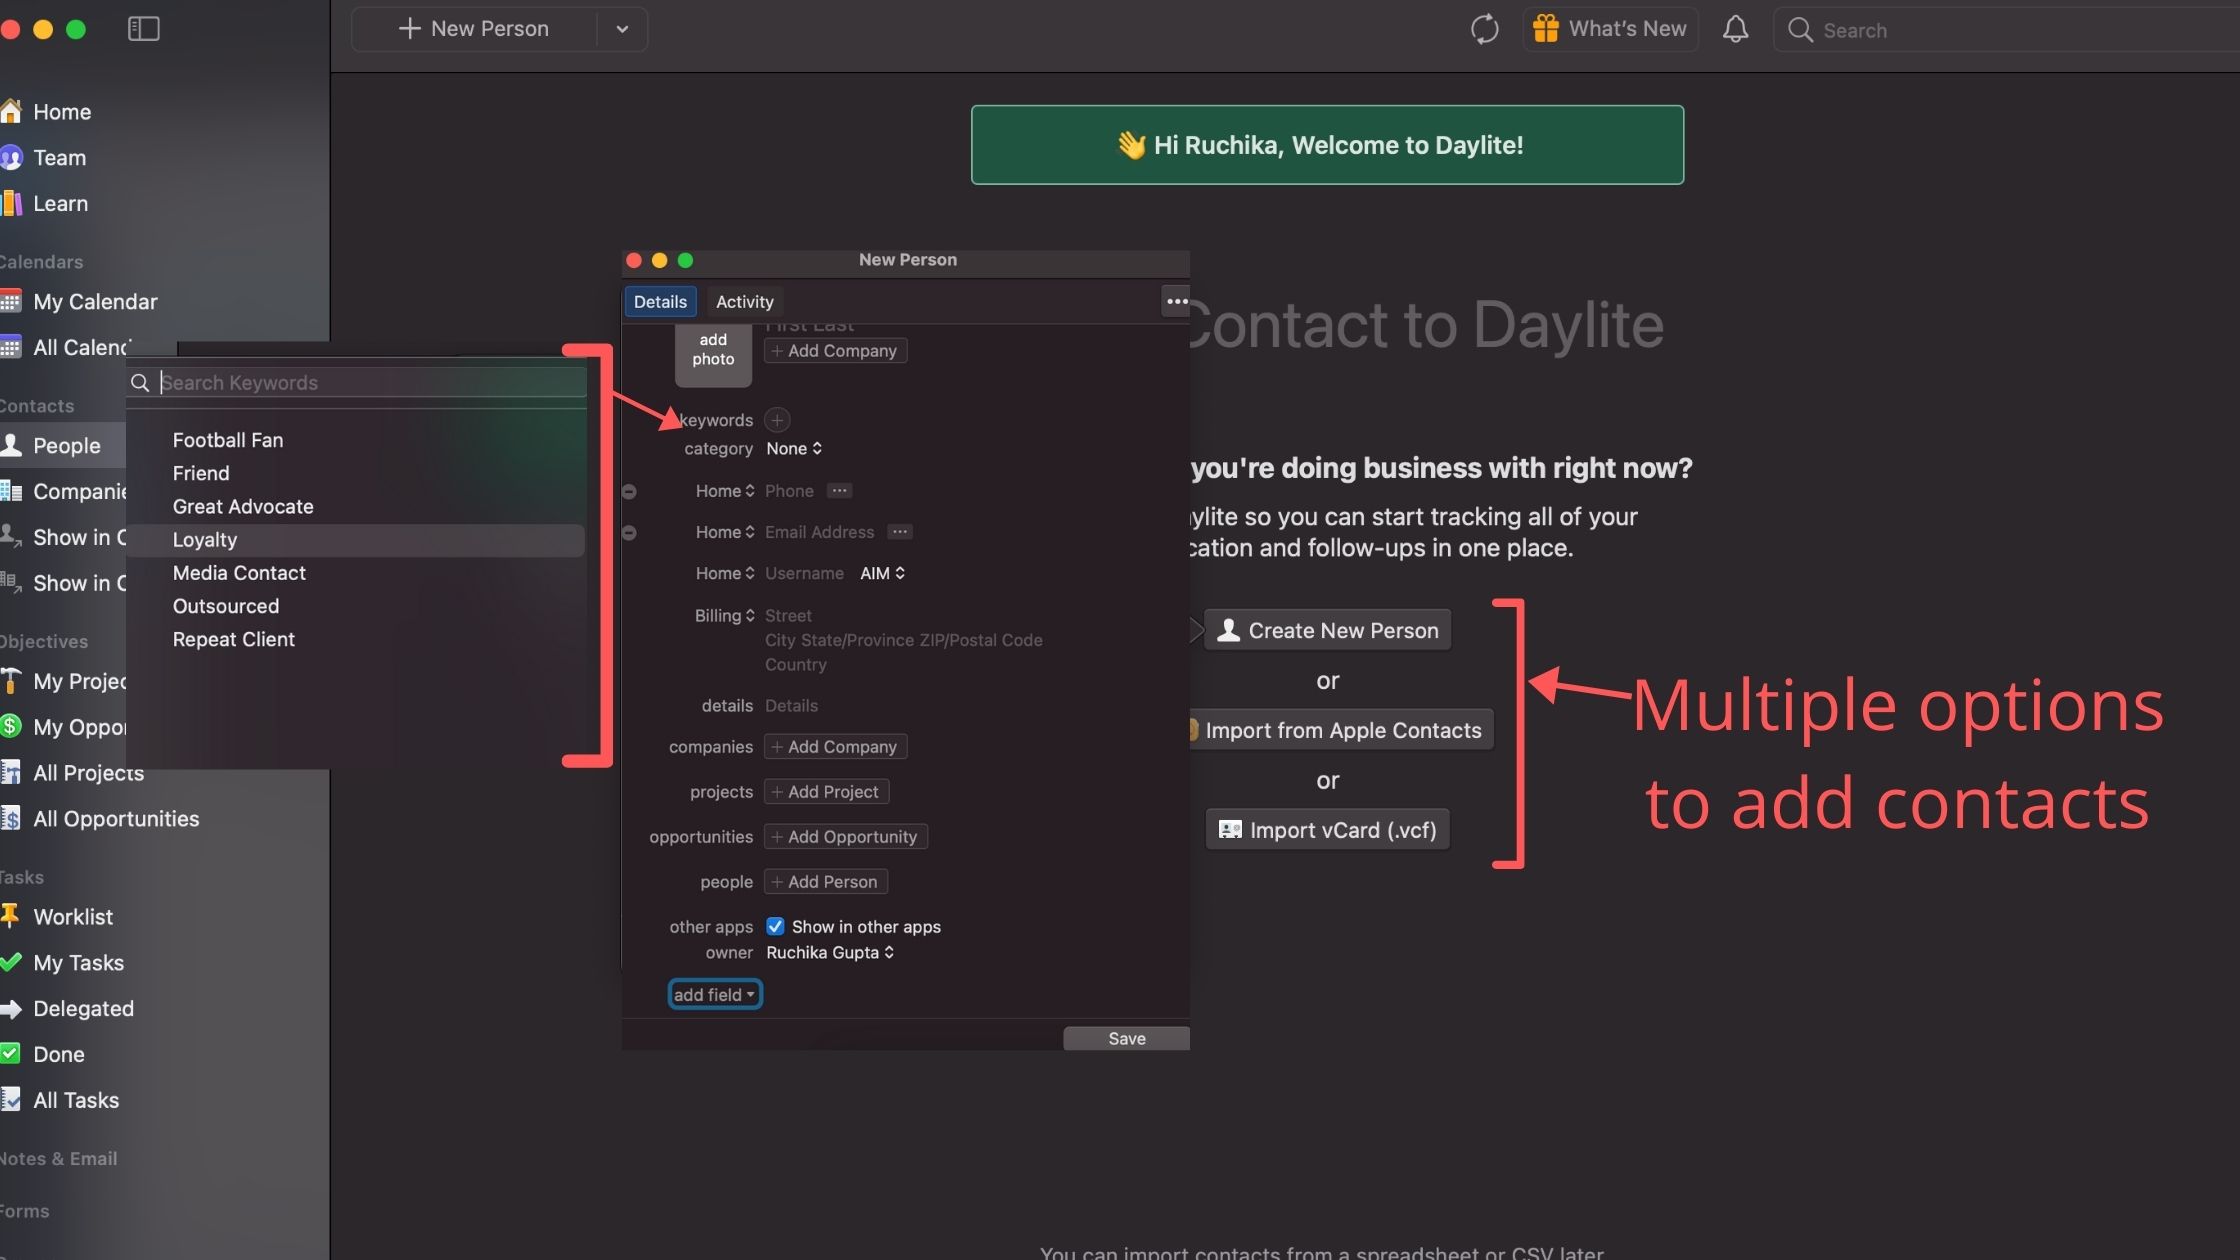Change the phone Home label dropdown

click(724, 491)
